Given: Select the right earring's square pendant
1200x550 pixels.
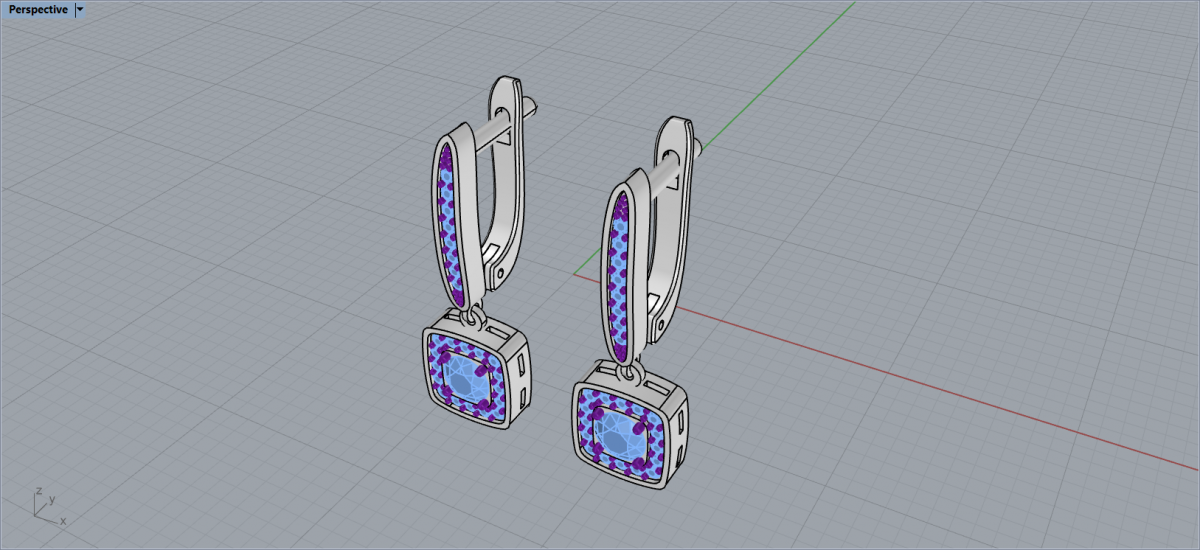Looking at the screenshot, I should (630, 423).
